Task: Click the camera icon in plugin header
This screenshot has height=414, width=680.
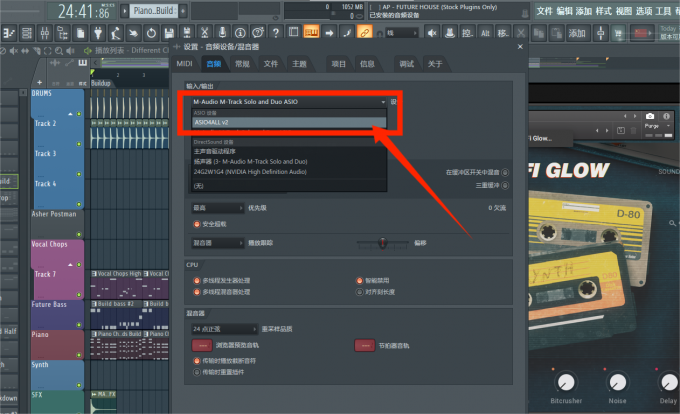Action: 650,116
